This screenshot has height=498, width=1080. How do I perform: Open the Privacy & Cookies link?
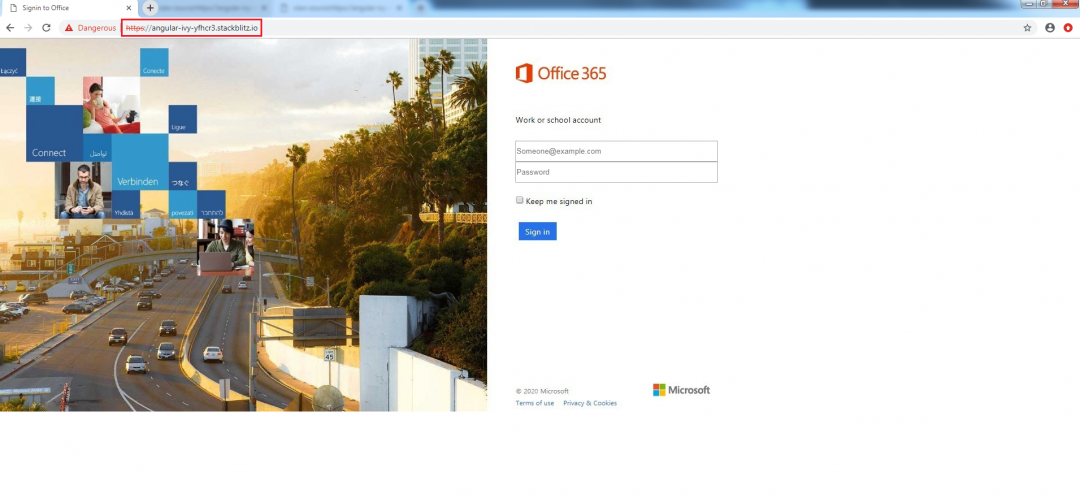(x=589, y=403)
